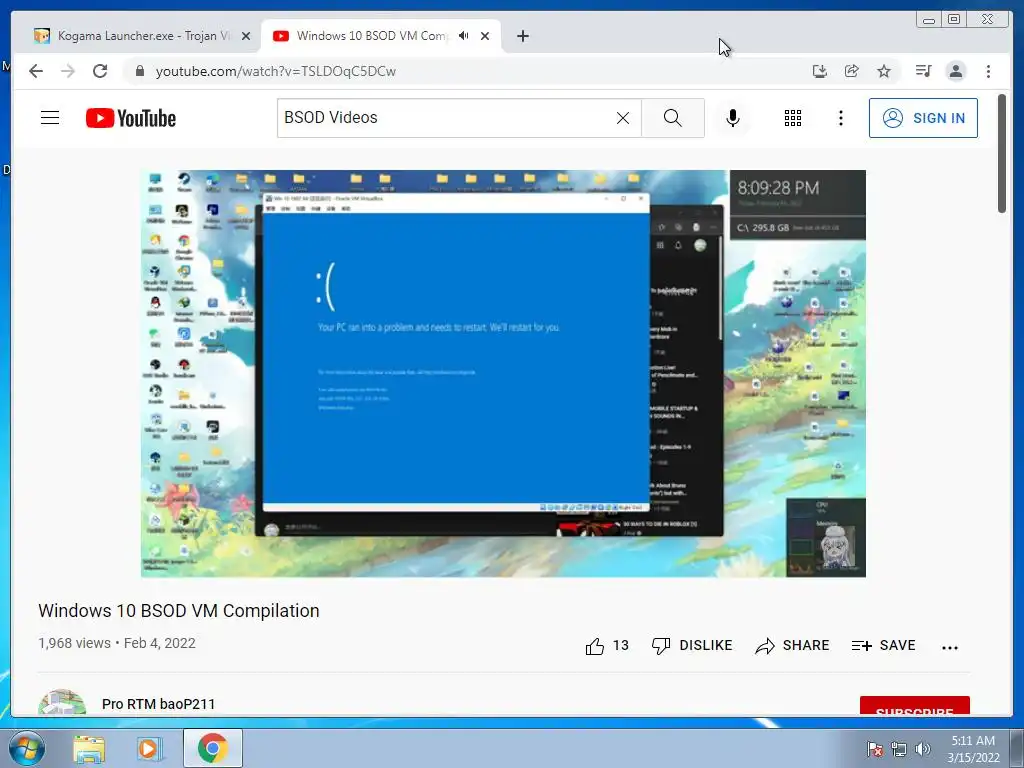The height and width of the screenshot is (768, 1024).
Task: Click the Chrome taskbar icon
Action: pyautogui.click(x=213, y=748)
